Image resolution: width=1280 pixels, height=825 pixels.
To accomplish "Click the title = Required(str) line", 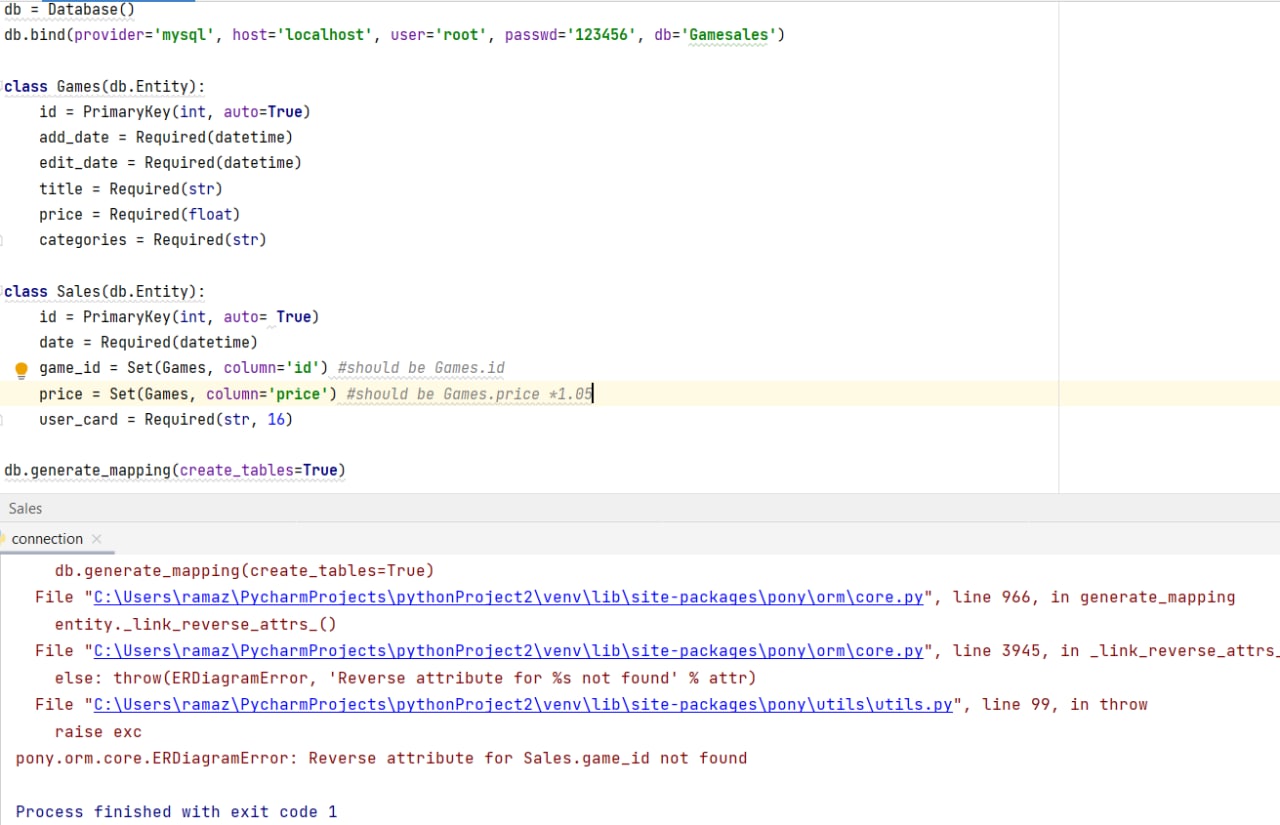I will (x=130, y=189).
